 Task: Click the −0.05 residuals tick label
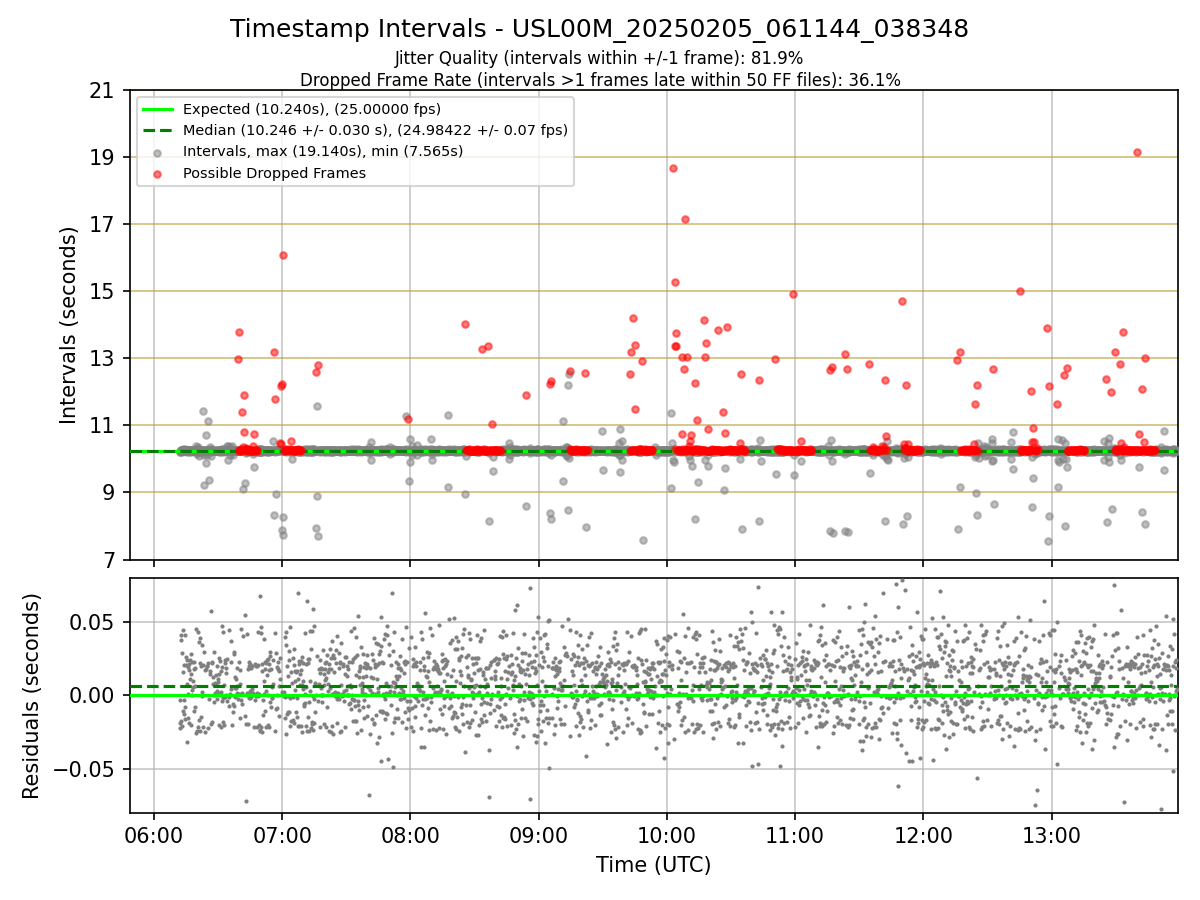tap(82, 770)
